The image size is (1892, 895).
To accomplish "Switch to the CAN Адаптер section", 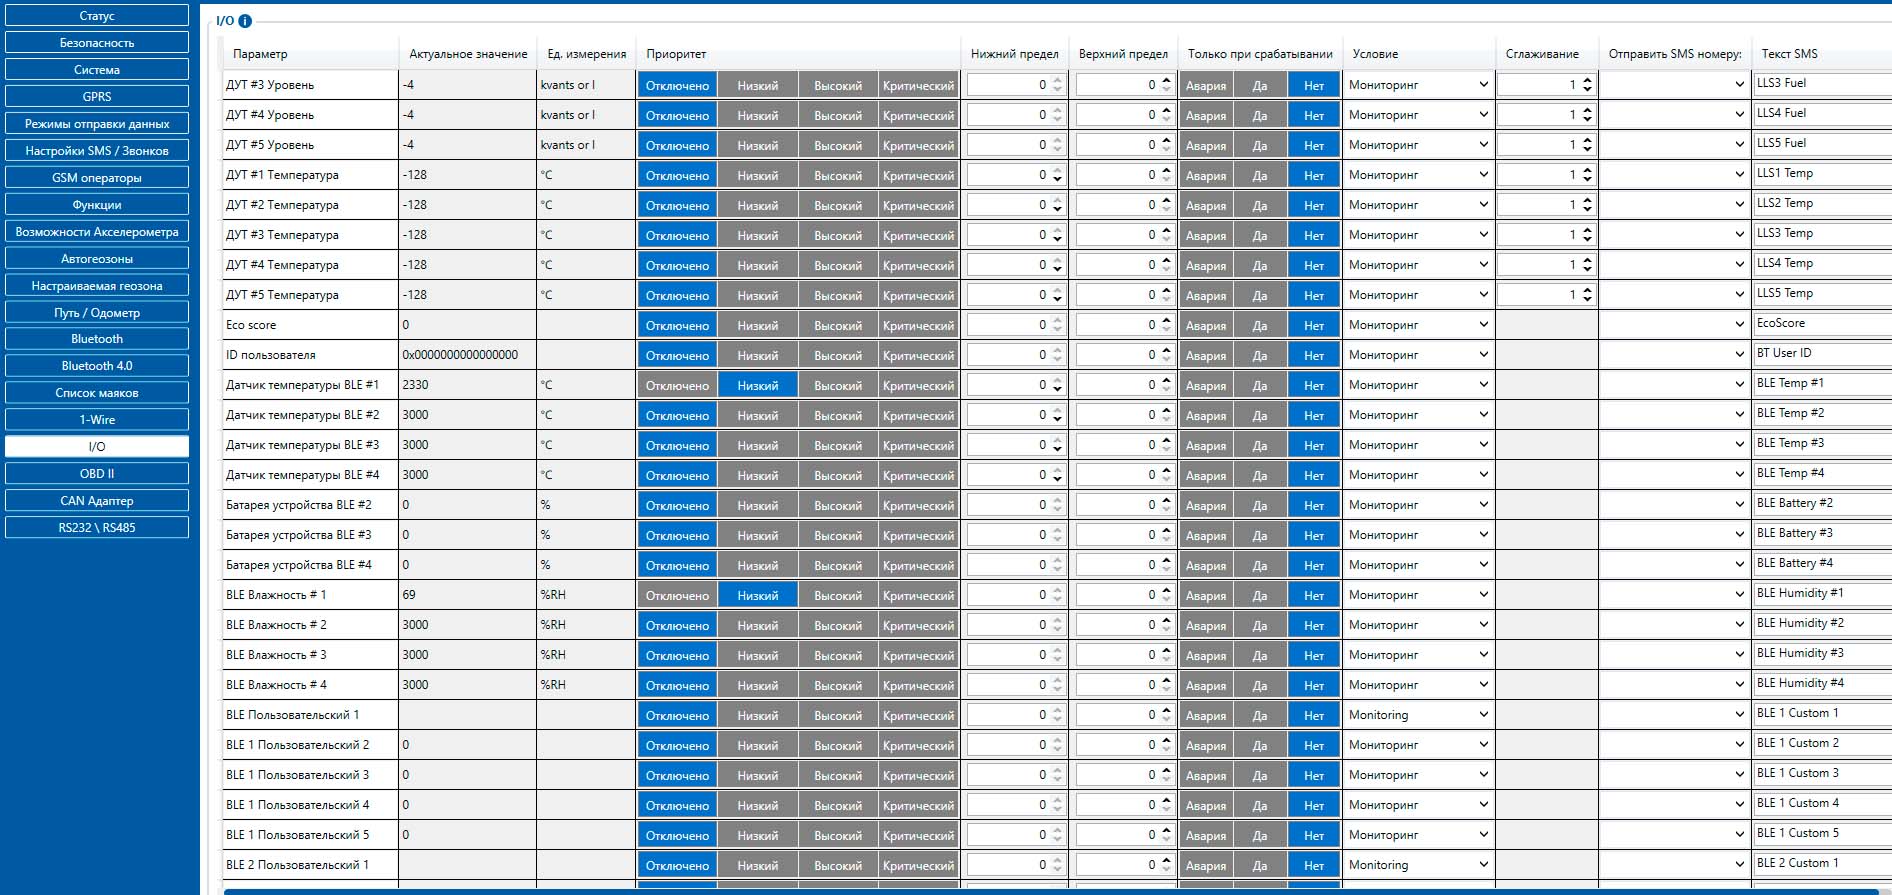I will 97,501.
